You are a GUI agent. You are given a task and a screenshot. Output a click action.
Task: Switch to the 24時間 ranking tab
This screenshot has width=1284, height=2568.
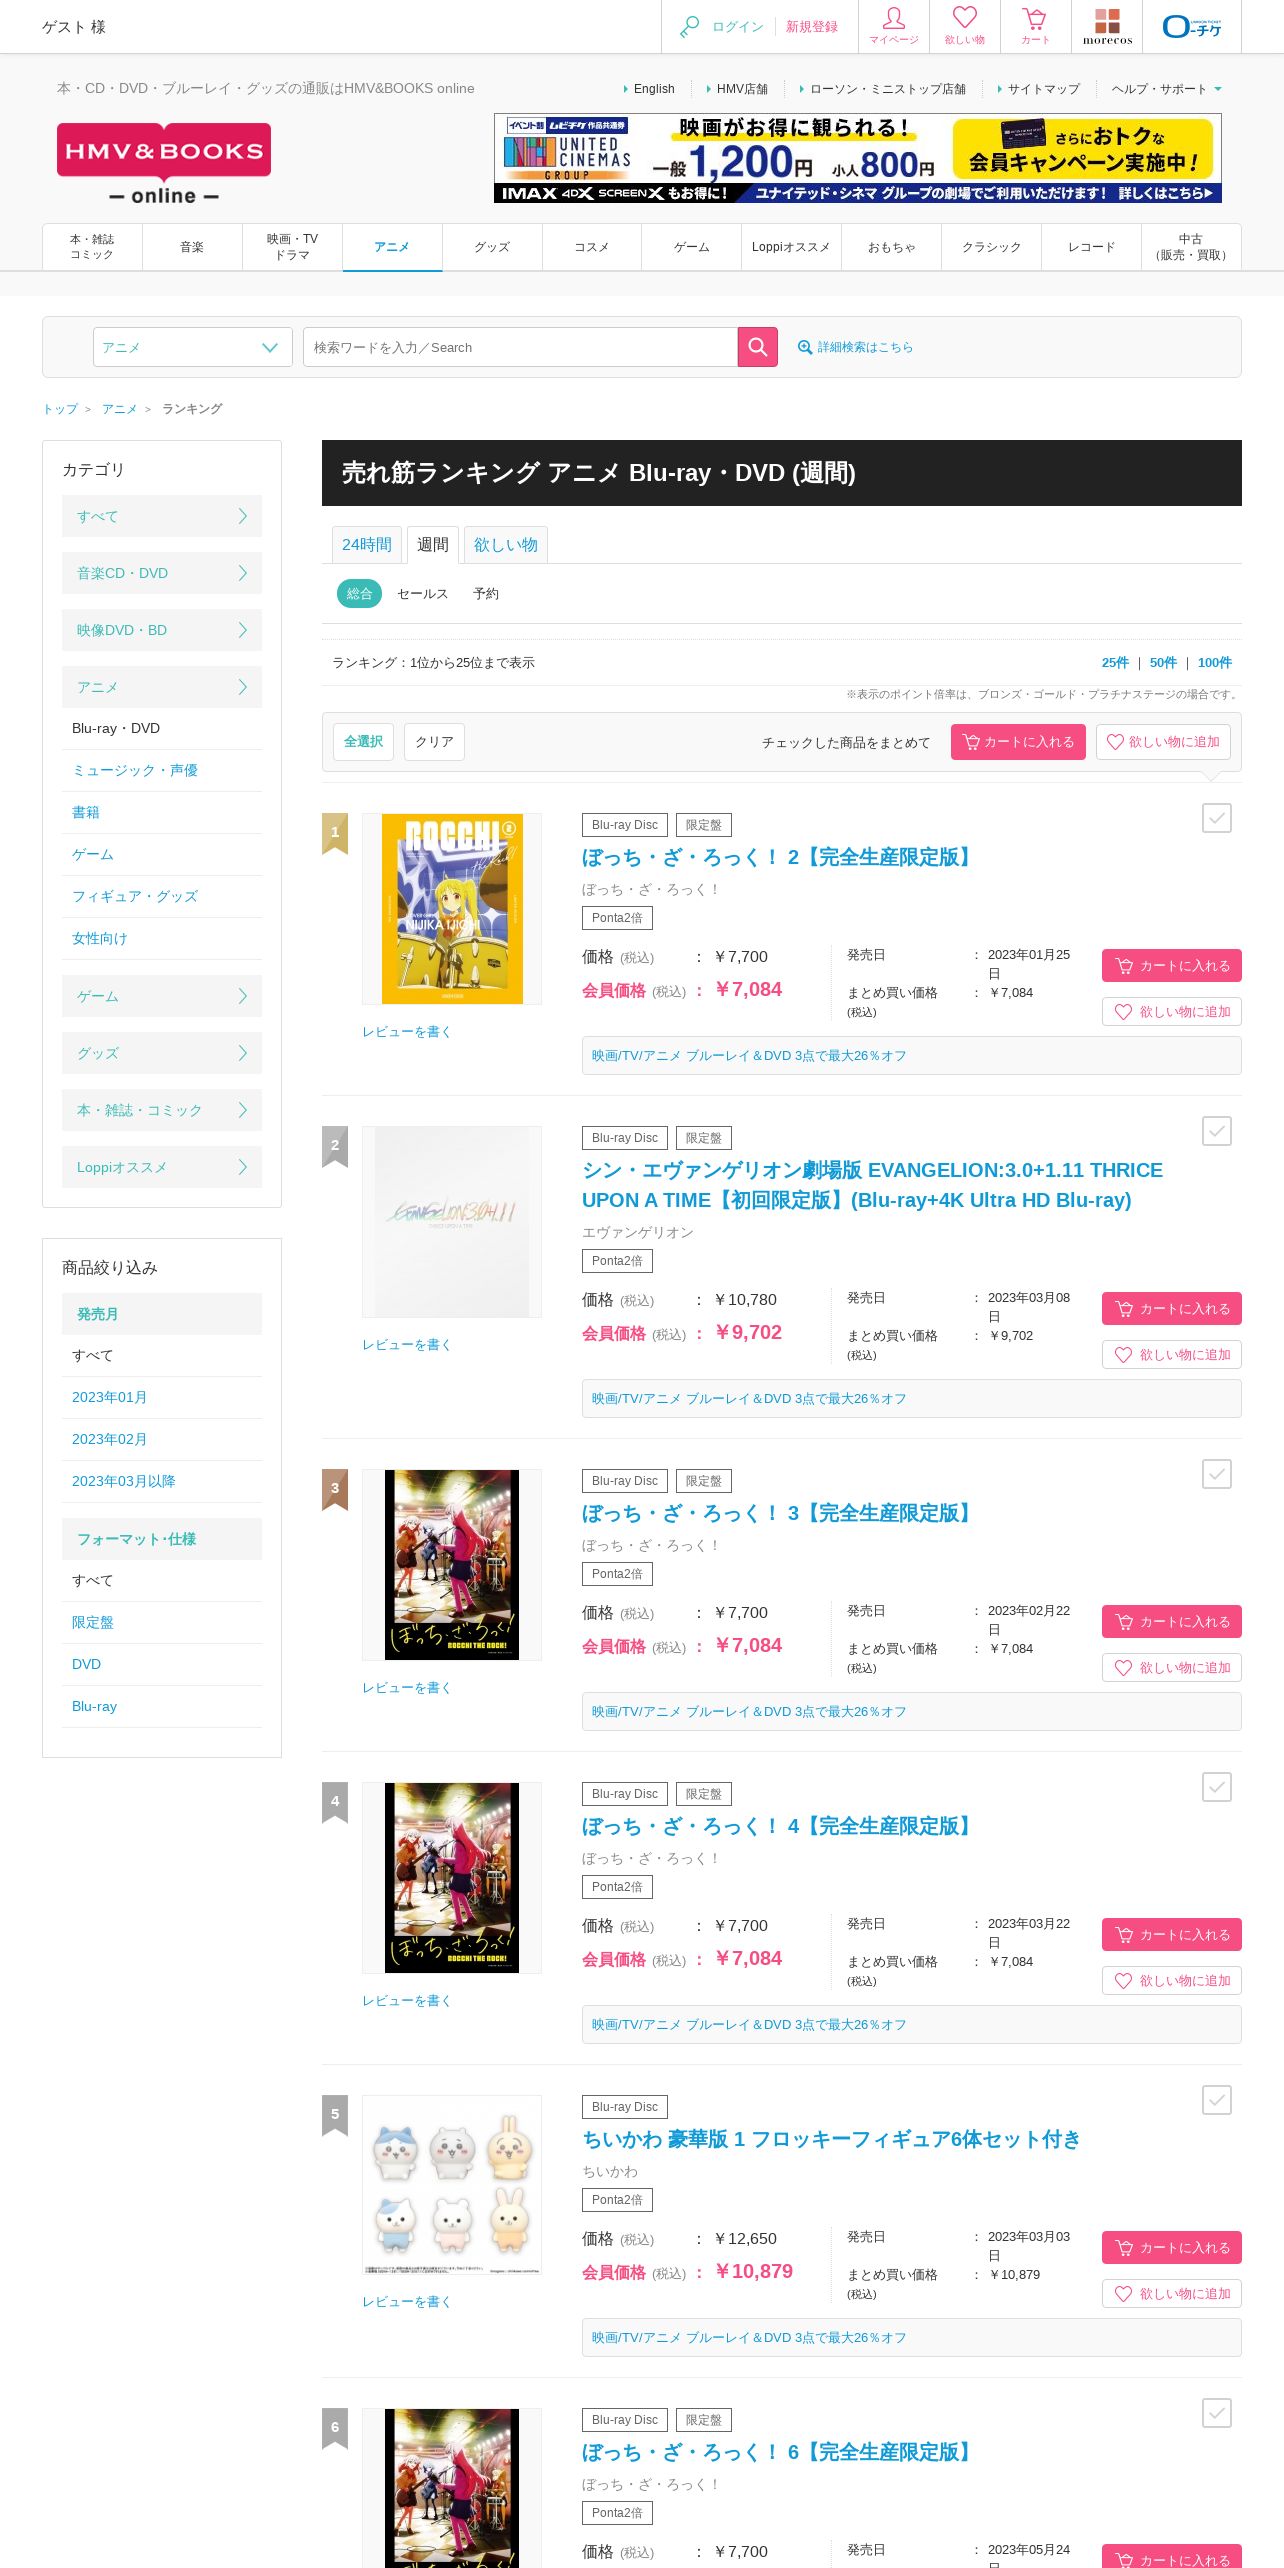[367, 545]
